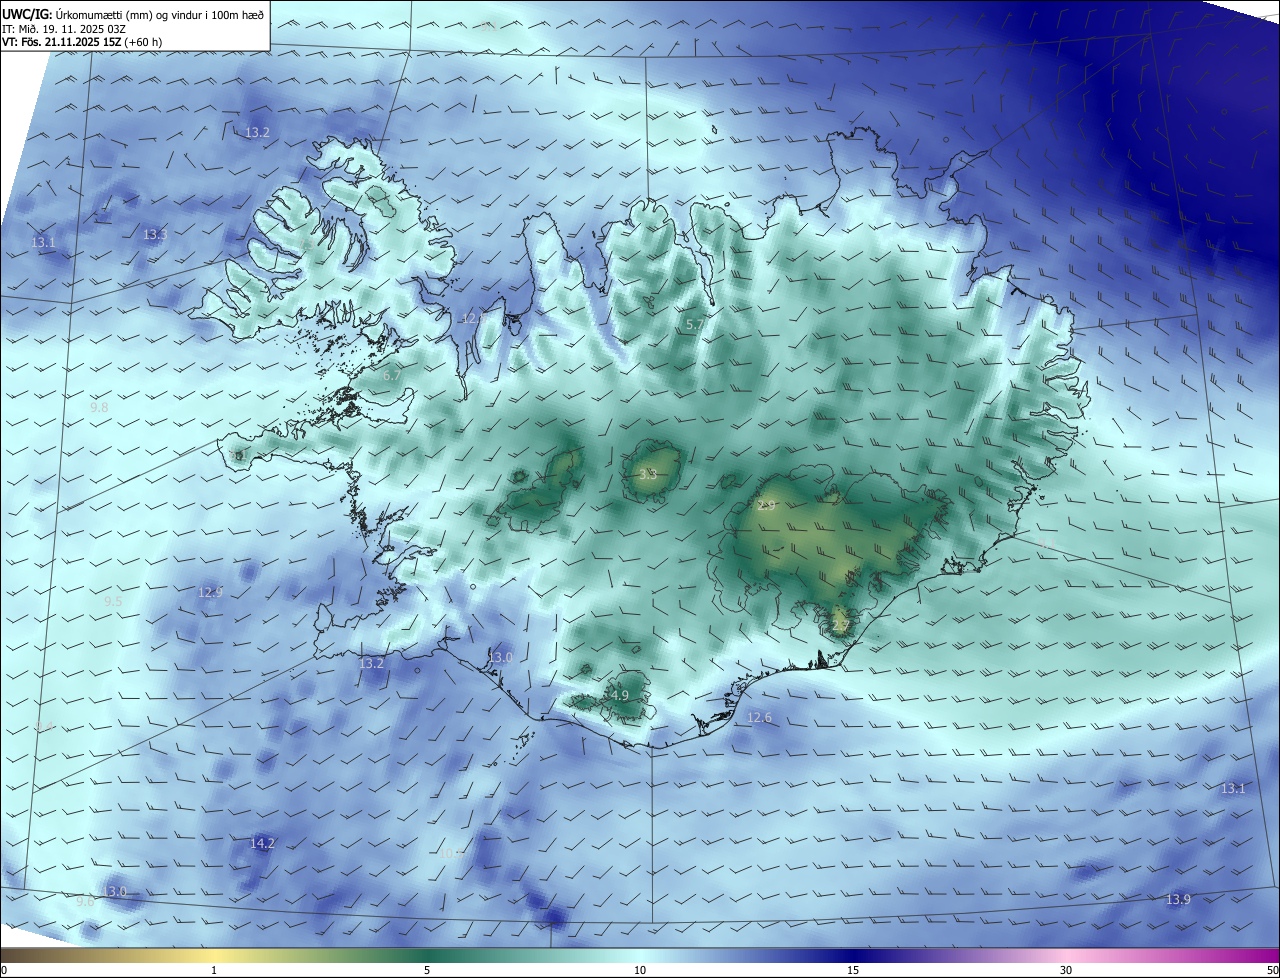Viewport: 1280px width, 978px height.
Task: Click the '10' tick on the color scale
Action: click(x=640, y=970)
